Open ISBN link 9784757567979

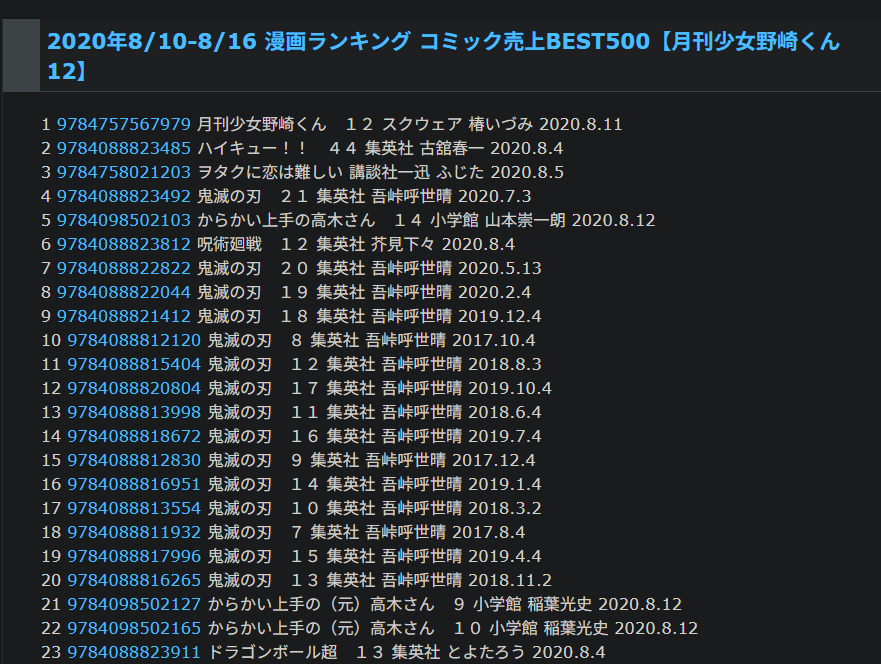124,124
